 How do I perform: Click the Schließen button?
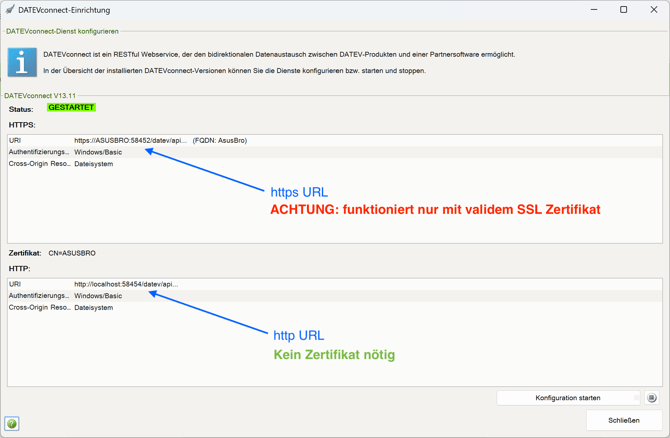click(x=623, y=420)
